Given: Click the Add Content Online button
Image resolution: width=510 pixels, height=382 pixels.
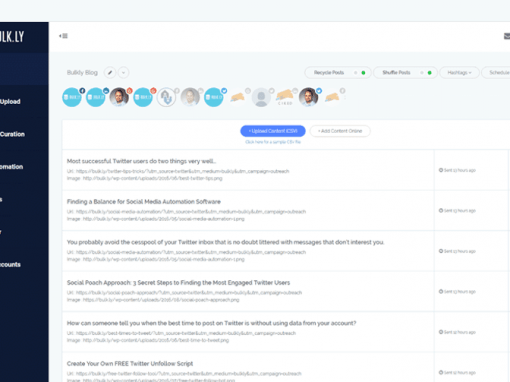Looking at the screenshot, I should pos(340,131).
